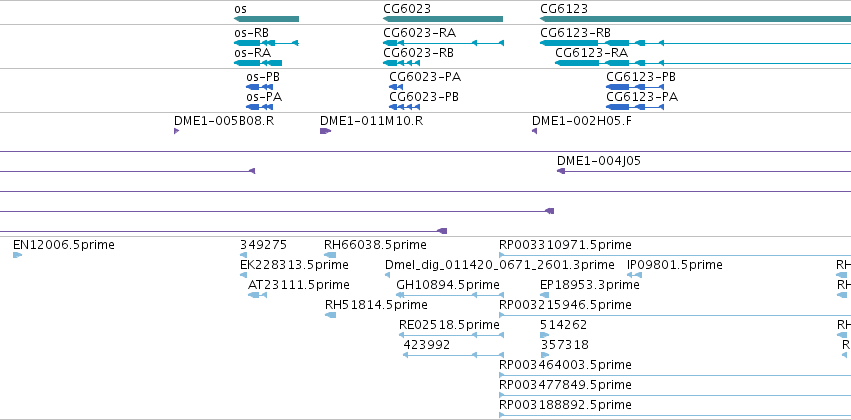Select the RP003310971.5prime EST feature

click(675, 255)
